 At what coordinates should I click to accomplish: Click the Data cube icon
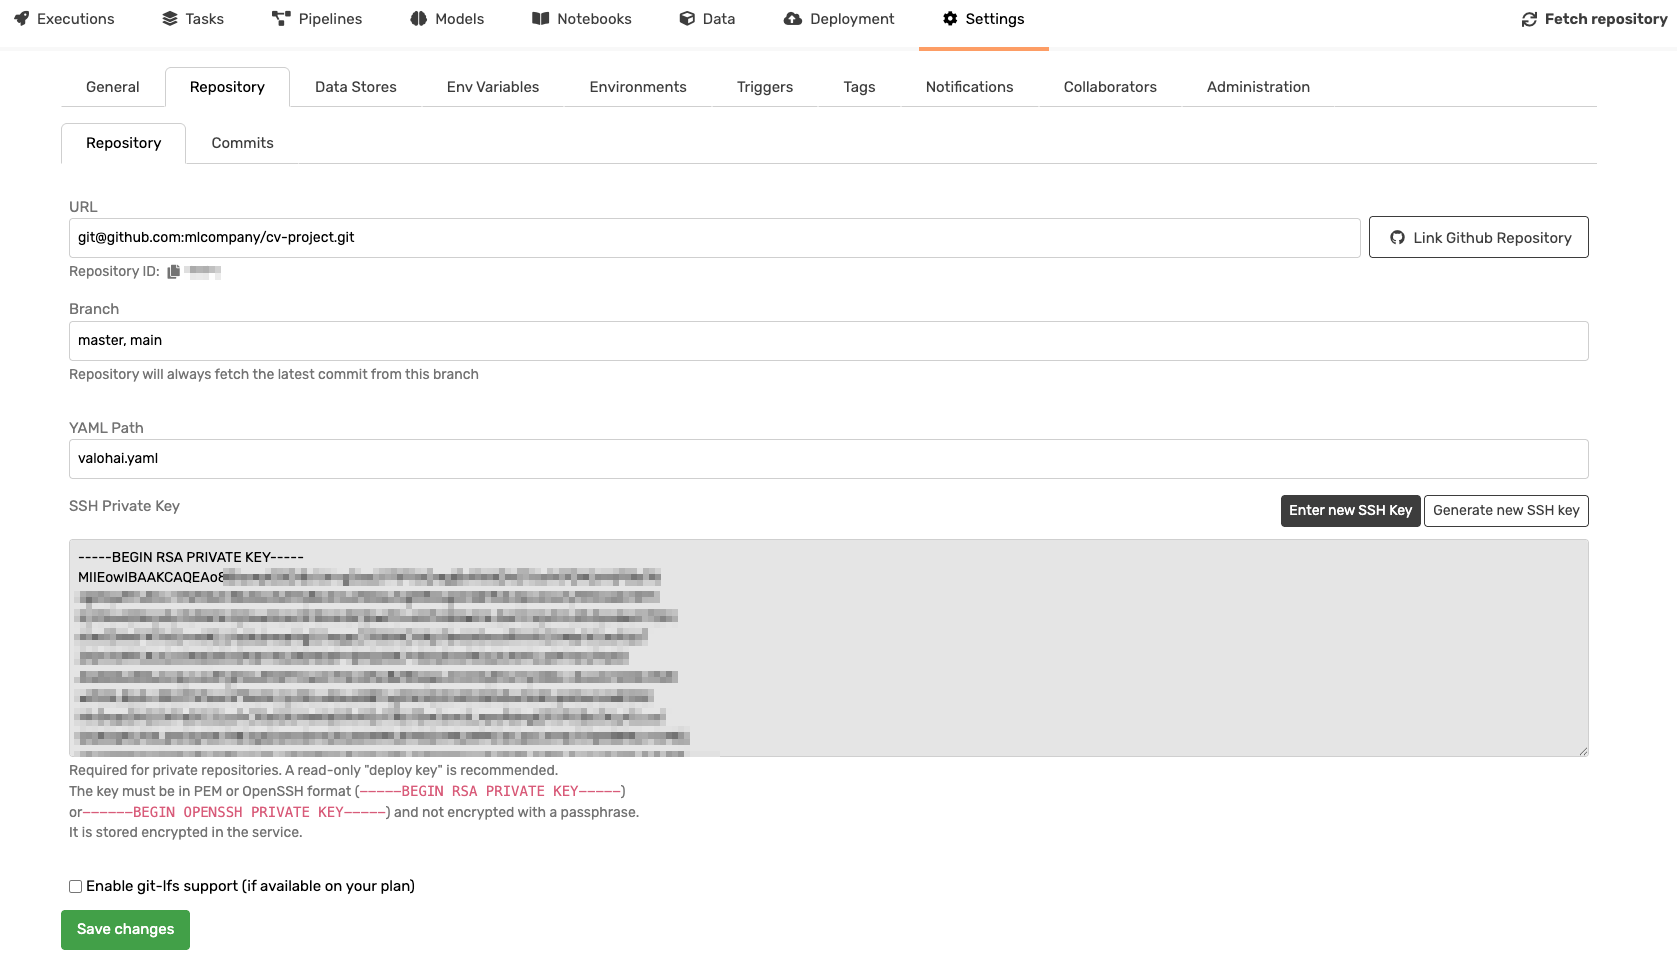click(x=687, y=19)
